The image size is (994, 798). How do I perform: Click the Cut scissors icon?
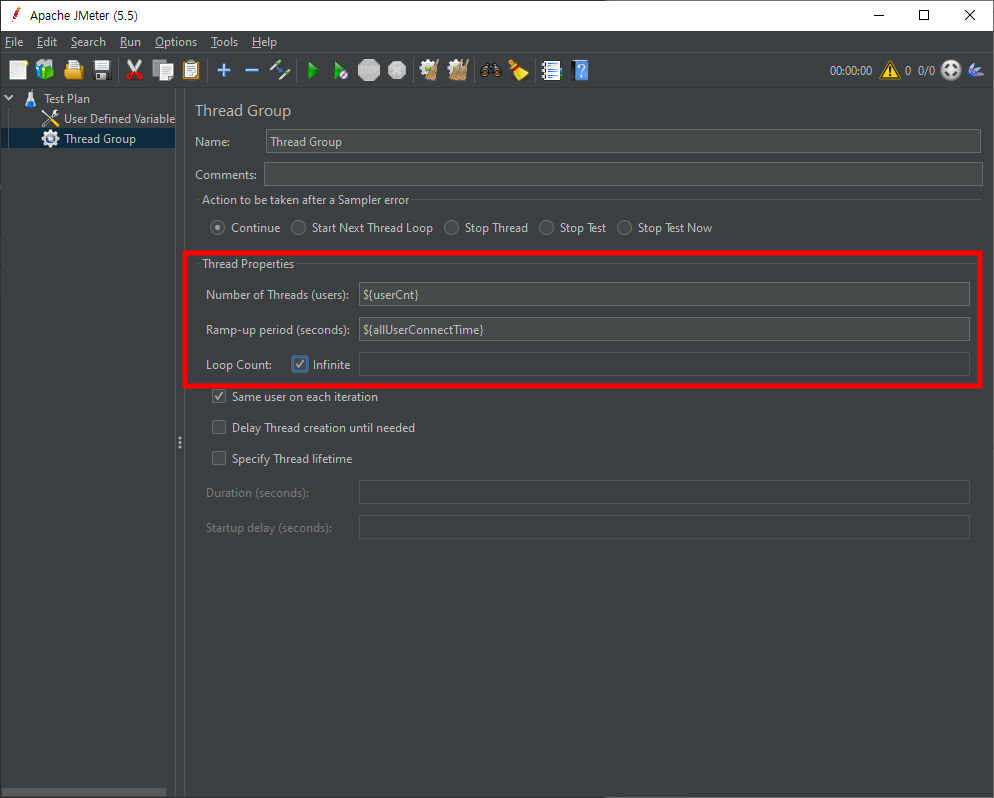[x=134, y=70]
